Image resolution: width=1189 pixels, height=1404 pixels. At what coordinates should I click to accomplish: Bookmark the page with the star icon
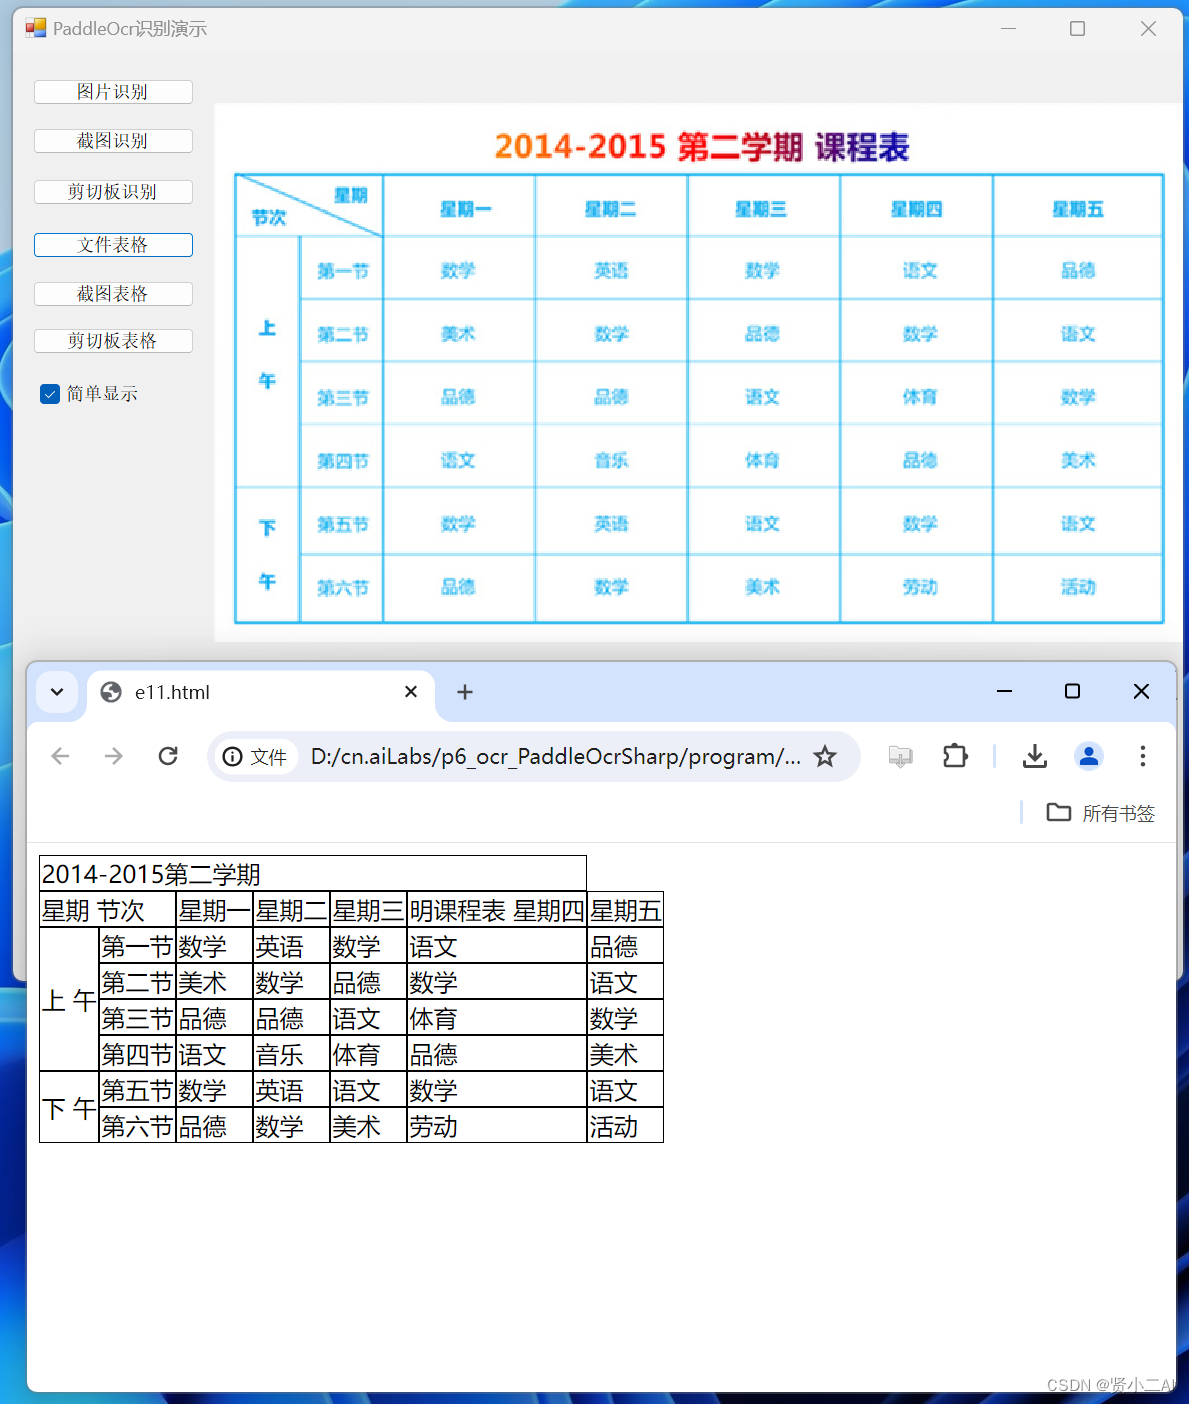(x=825, y=757)
